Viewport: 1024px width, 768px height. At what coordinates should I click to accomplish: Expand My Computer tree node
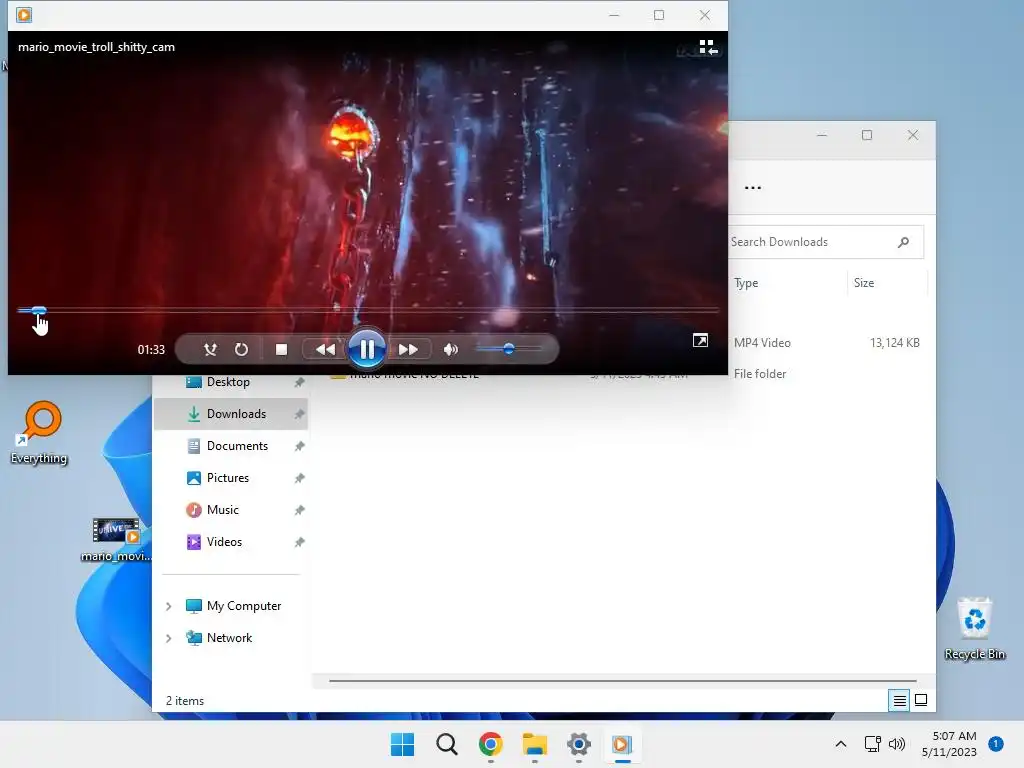[168, 606]
